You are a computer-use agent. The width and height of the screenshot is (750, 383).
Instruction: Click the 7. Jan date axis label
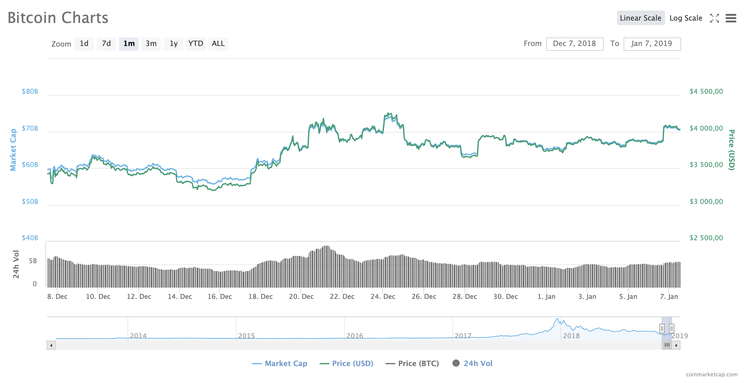[669, 296]
